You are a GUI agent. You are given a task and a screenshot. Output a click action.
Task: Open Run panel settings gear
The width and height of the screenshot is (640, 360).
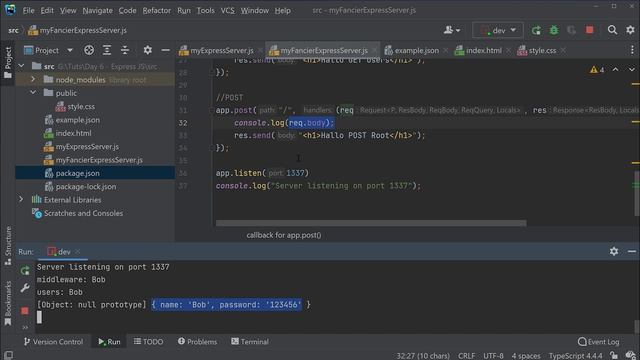[x=614, y=251]
